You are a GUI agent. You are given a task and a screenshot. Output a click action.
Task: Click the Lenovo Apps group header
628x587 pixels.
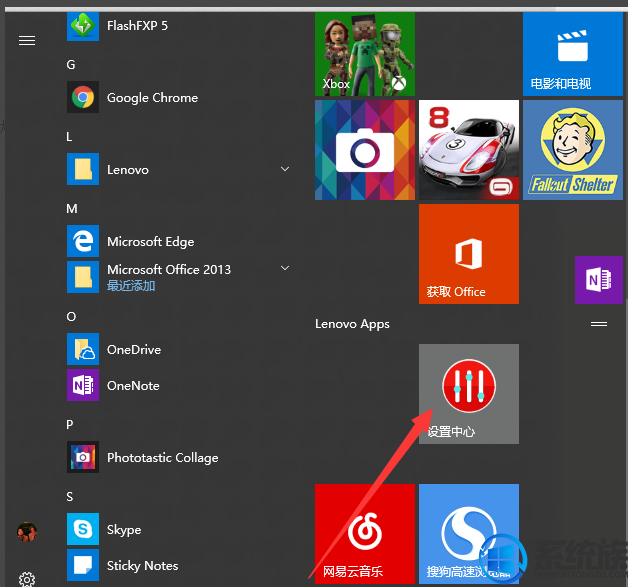pyautogui.click(x=352, y=324)
